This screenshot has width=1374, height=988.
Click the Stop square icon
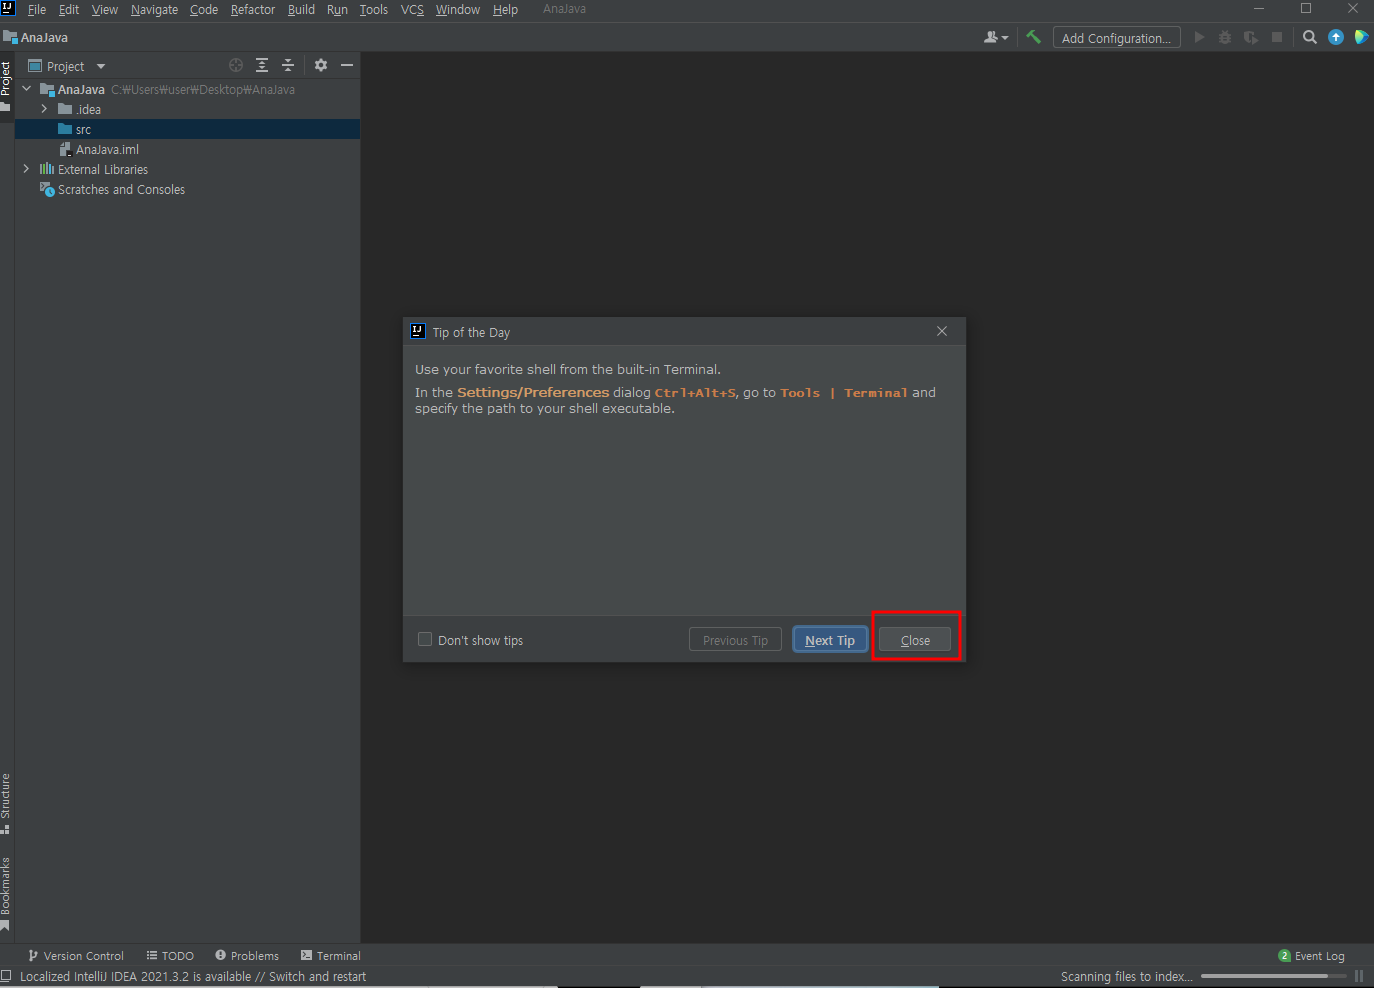(1277, 37)
